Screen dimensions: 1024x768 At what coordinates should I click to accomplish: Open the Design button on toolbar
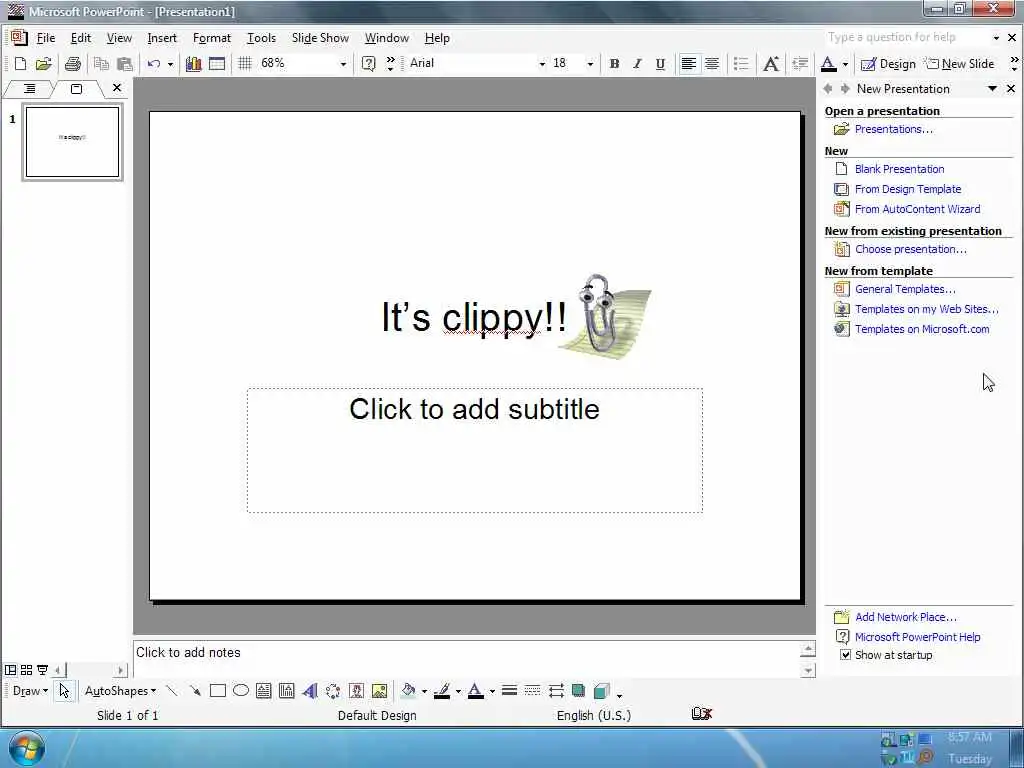pyautogui.click(x=888, y=63)
